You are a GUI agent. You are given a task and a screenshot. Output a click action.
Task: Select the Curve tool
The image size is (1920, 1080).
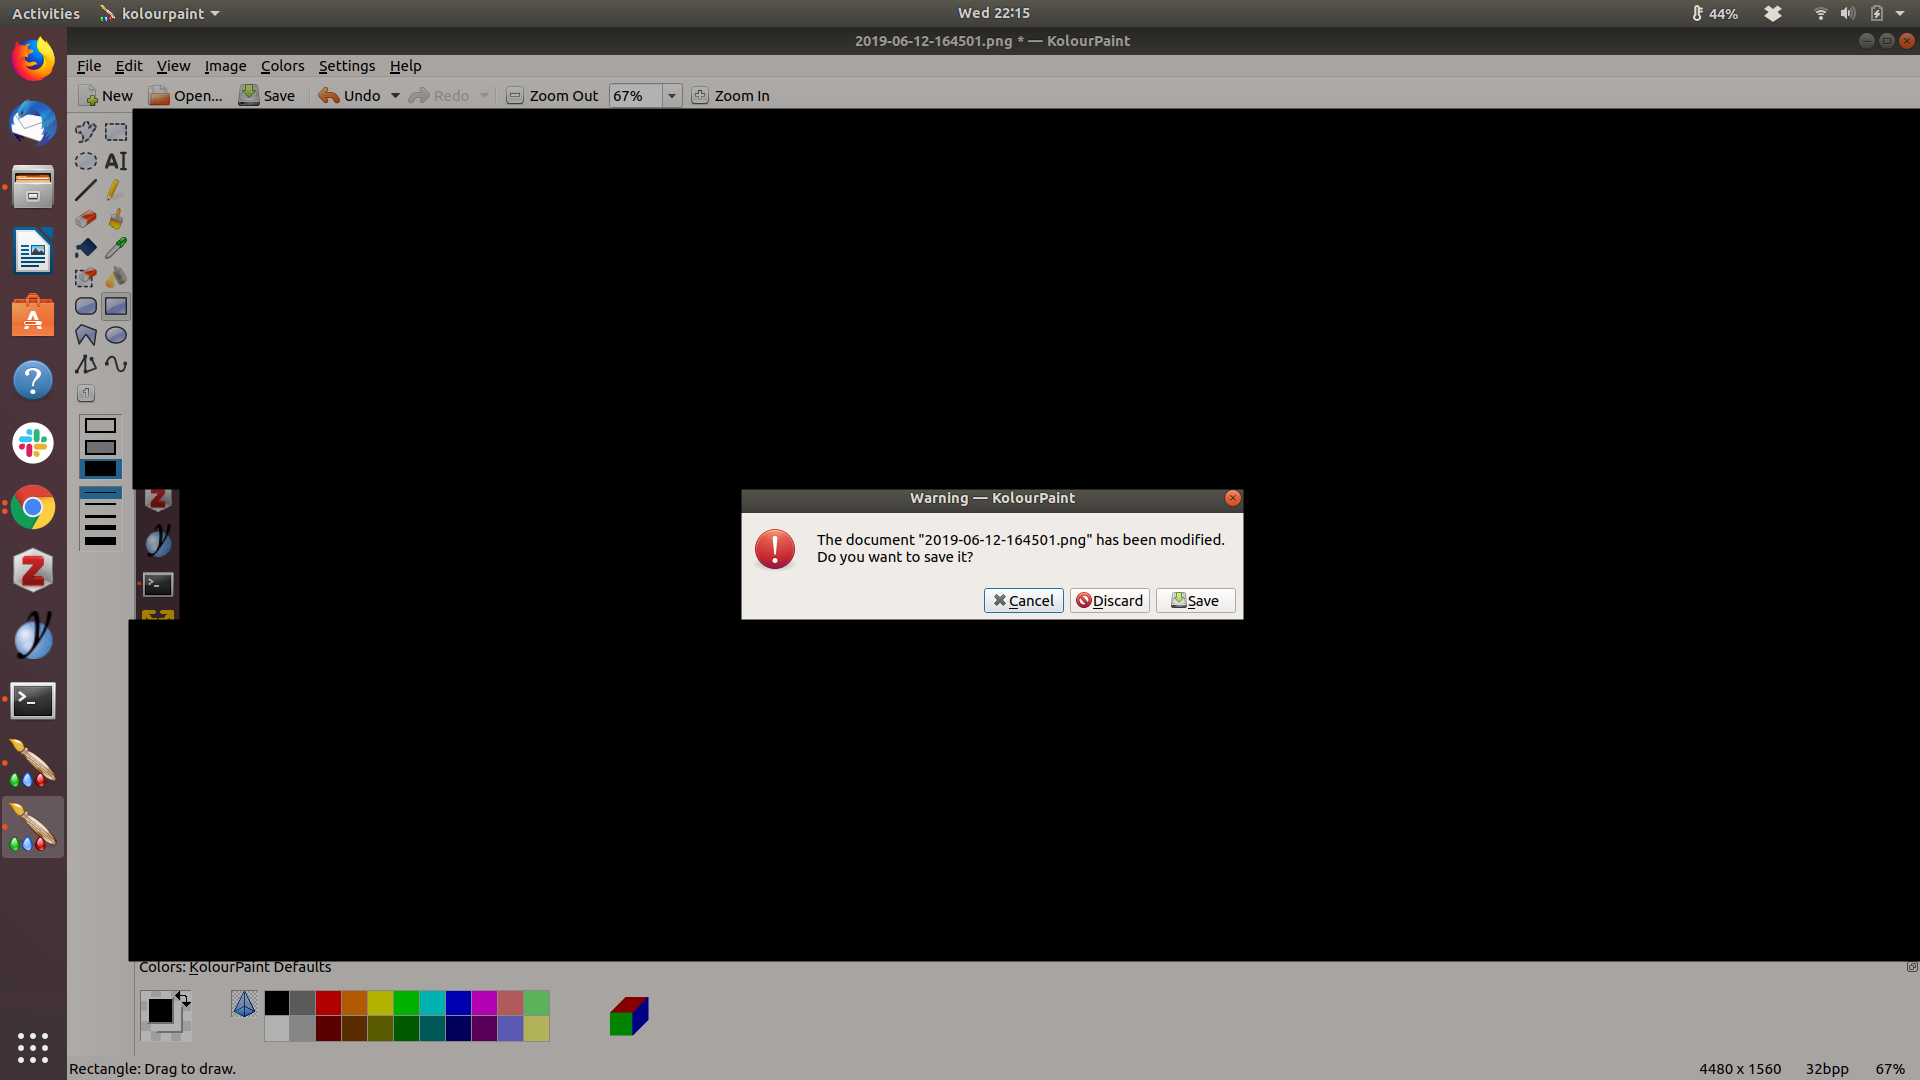(x=116, y=364)
